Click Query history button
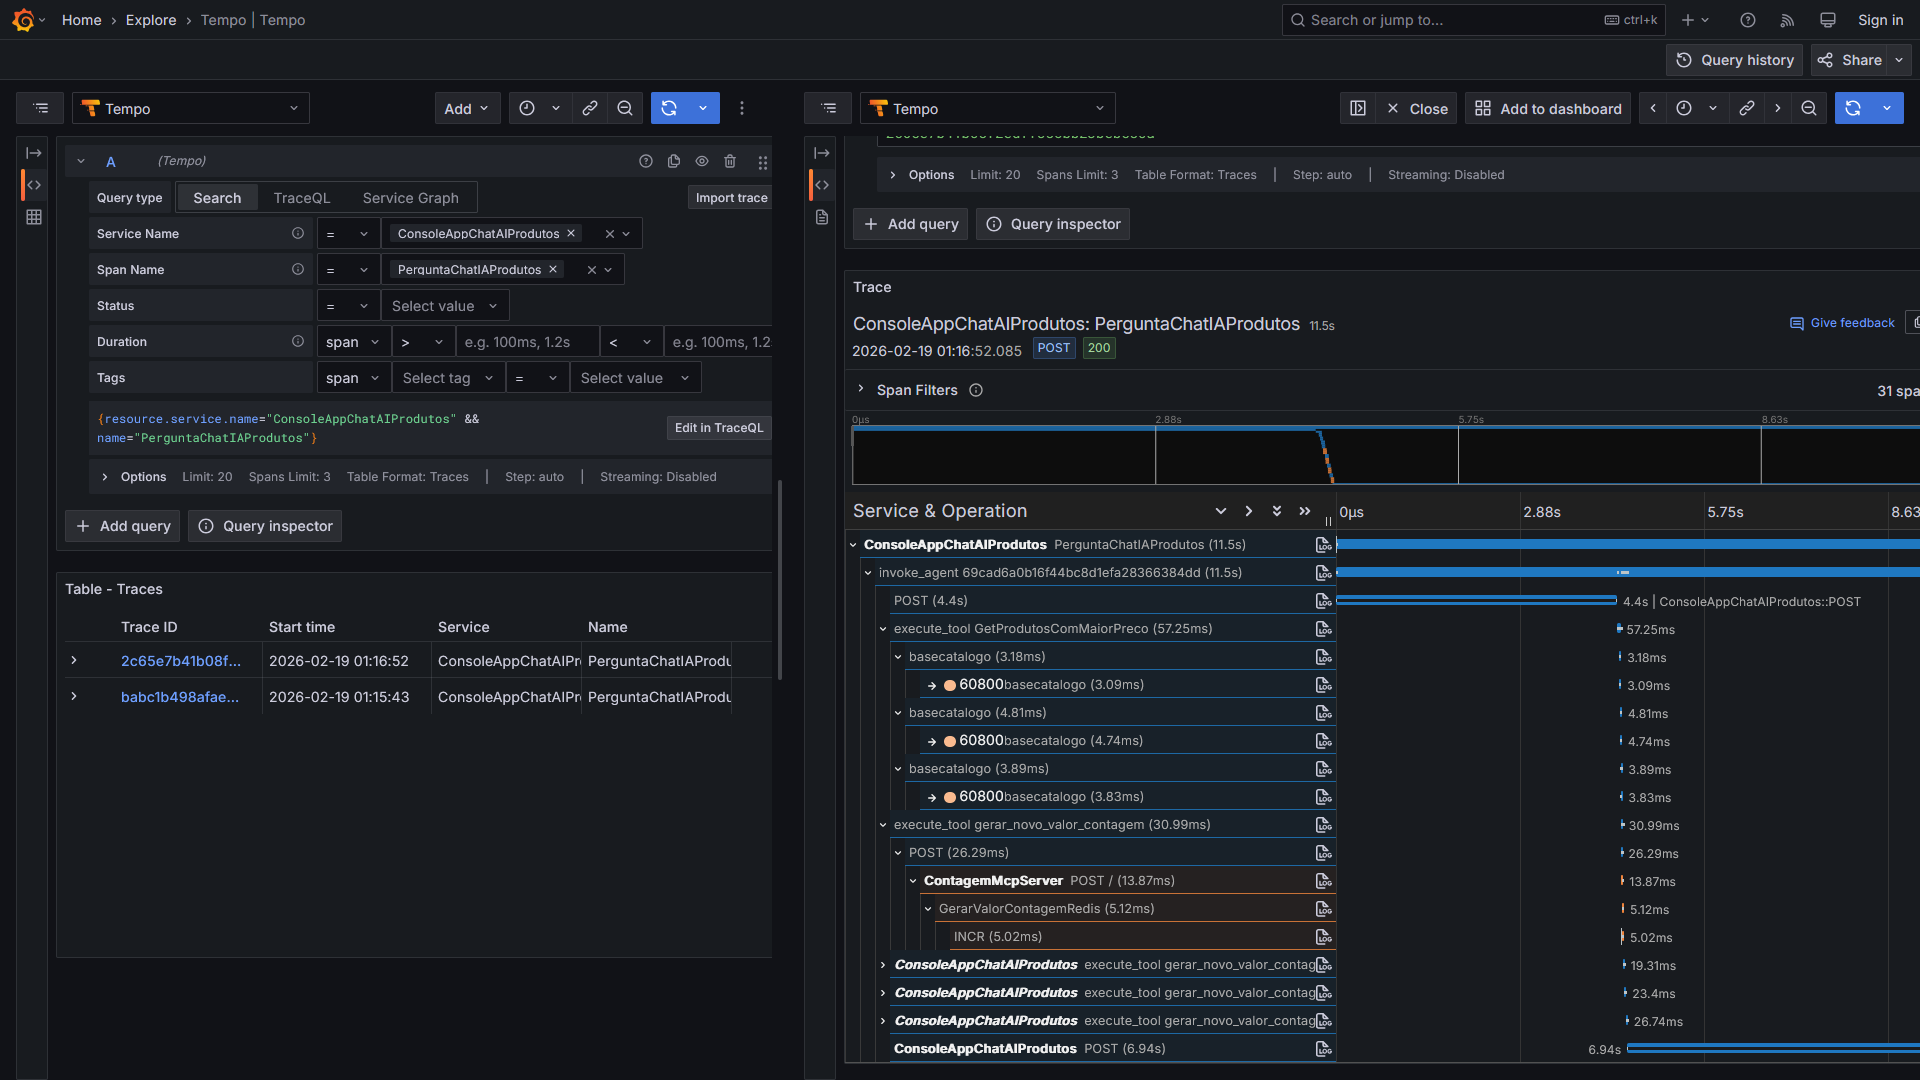 [x=1734, y=60]
